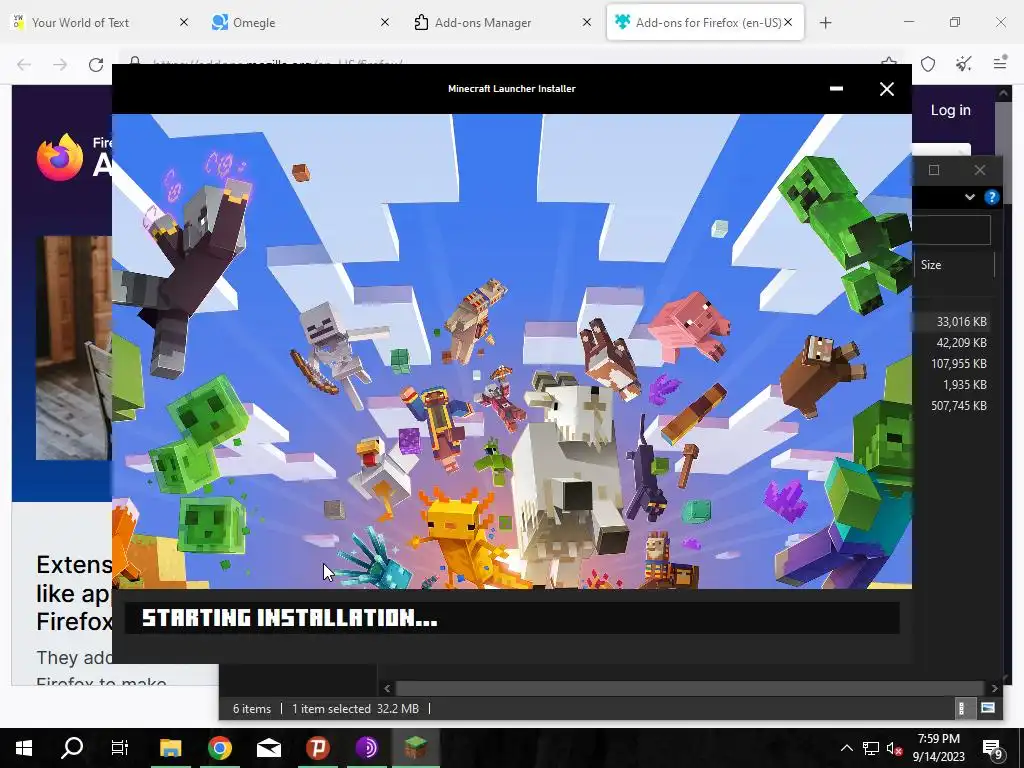Screen dimensions: 1024x768
Task: Select the Minecraft grass block taskbar icon
Action: coord(416,748)
